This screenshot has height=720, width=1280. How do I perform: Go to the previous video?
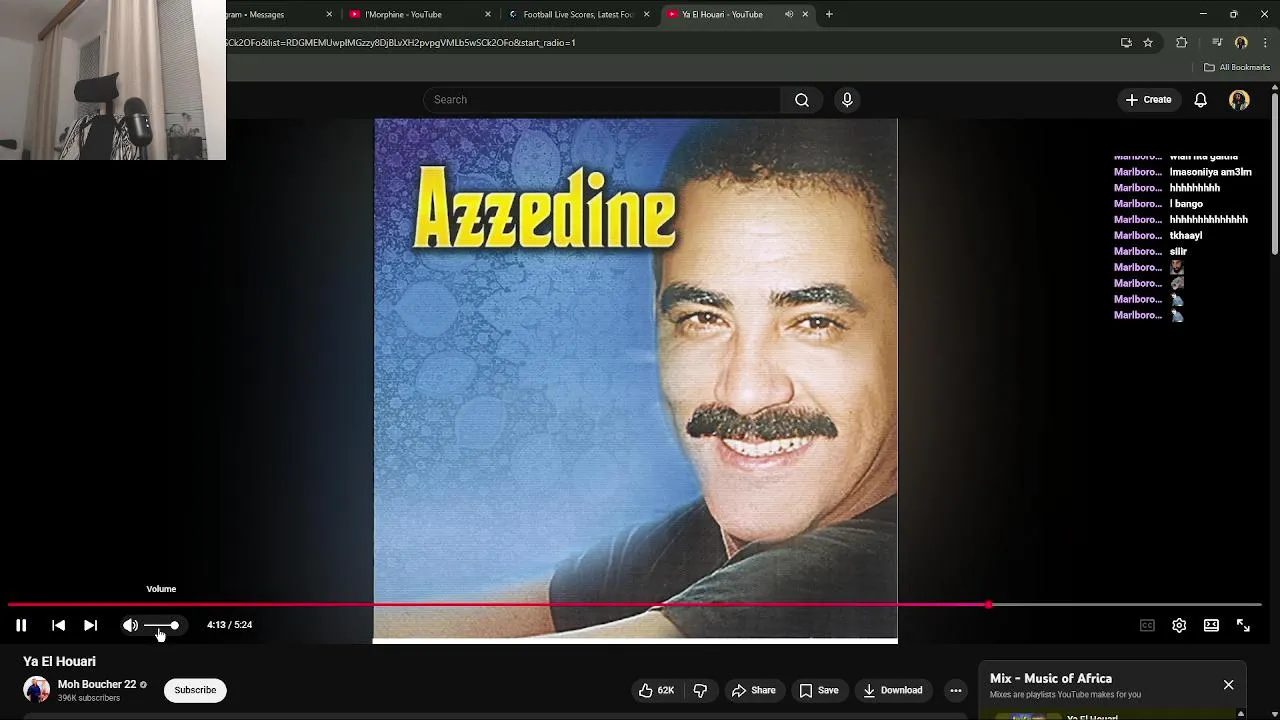[58, 625]
